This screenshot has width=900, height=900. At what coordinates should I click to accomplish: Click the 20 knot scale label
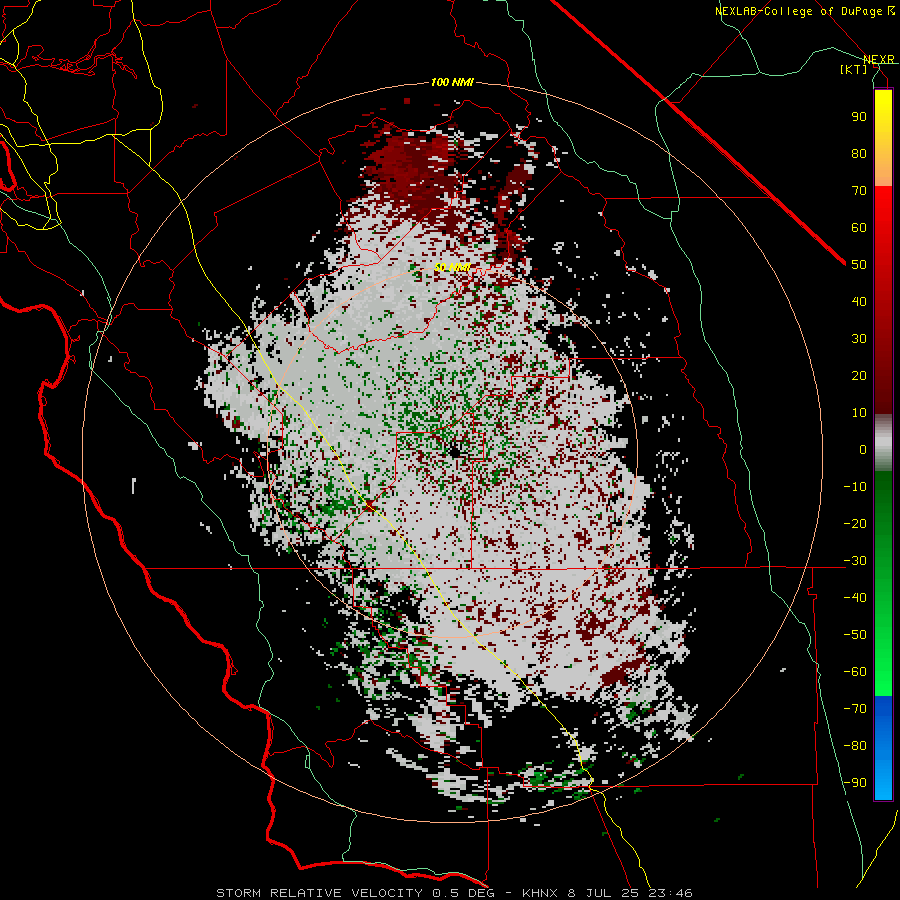click(x=859, y=375)
